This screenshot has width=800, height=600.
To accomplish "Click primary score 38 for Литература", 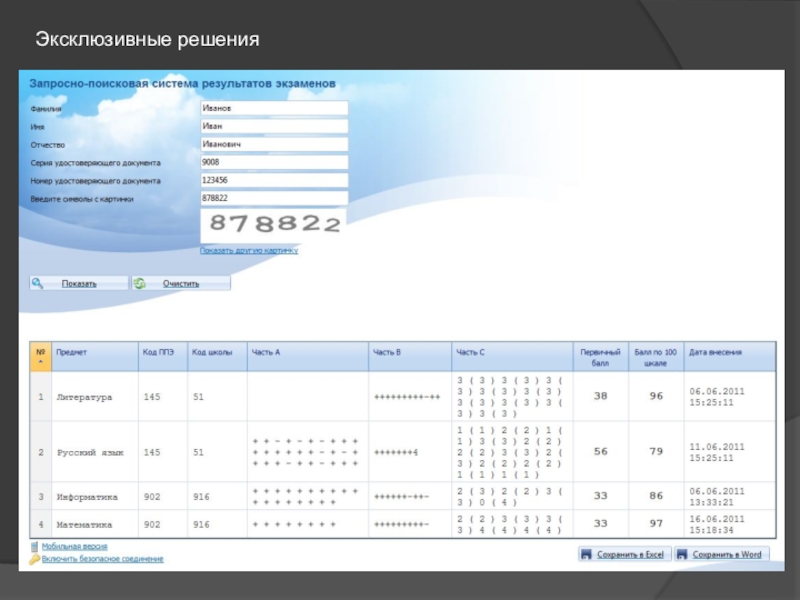I will coord(601,396).
